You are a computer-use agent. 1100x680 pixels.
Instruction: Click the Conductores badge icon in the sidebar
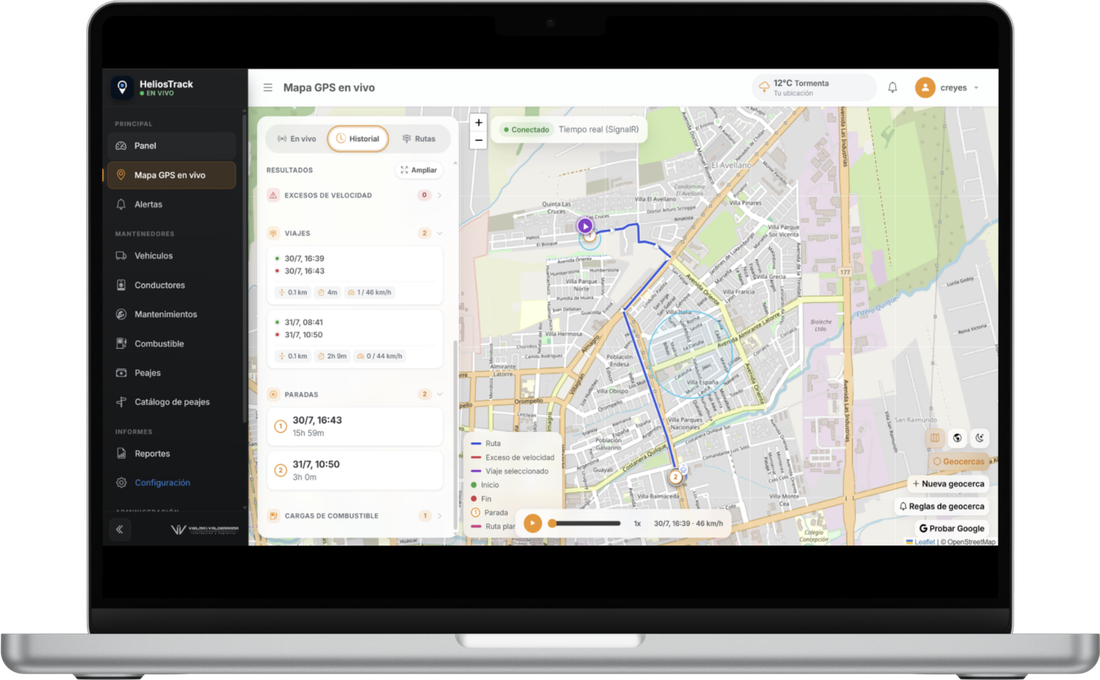pos(121,285)
